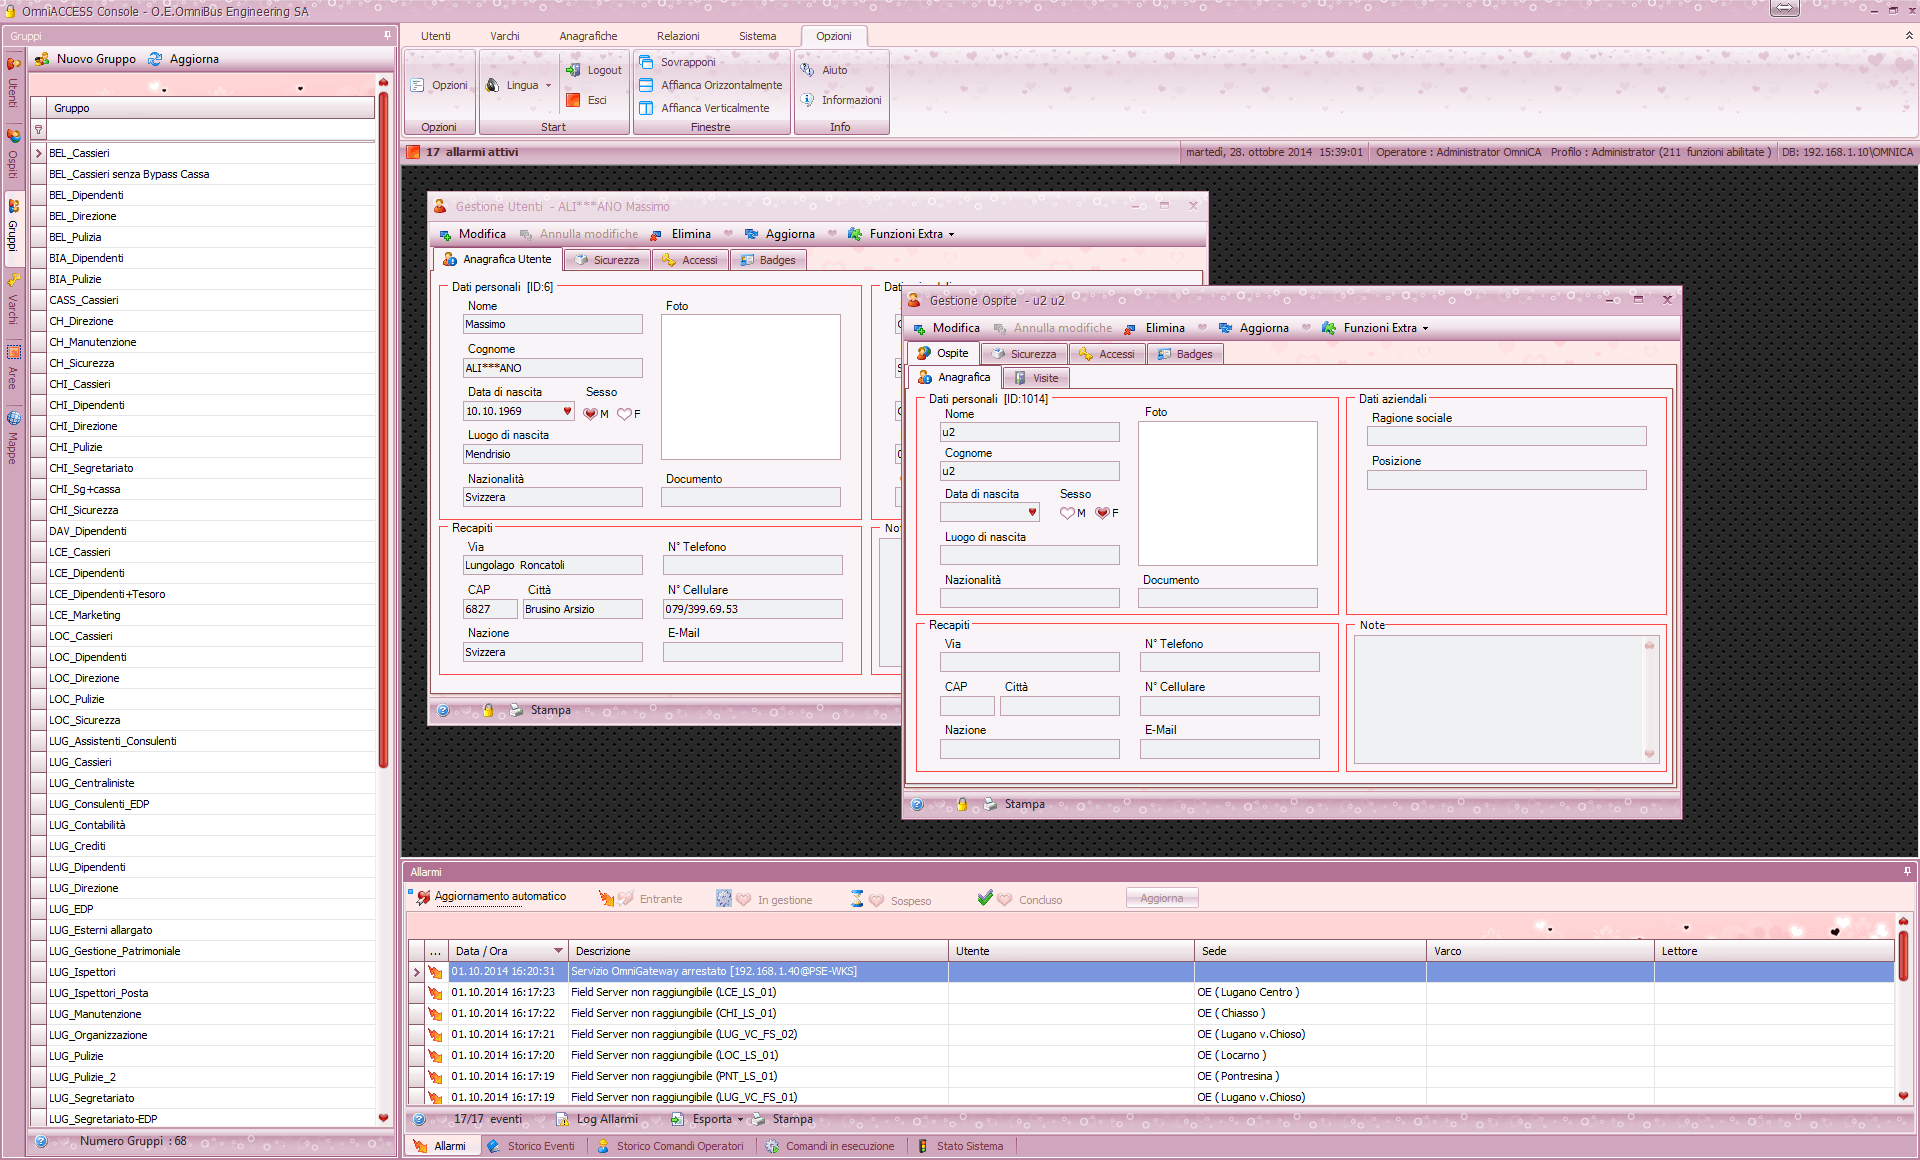The height and width of the screenshot is (1160, 1920).
Task: Open Funzioni Extra in Gestione Ospite
Action: (x=1375, y=328)
